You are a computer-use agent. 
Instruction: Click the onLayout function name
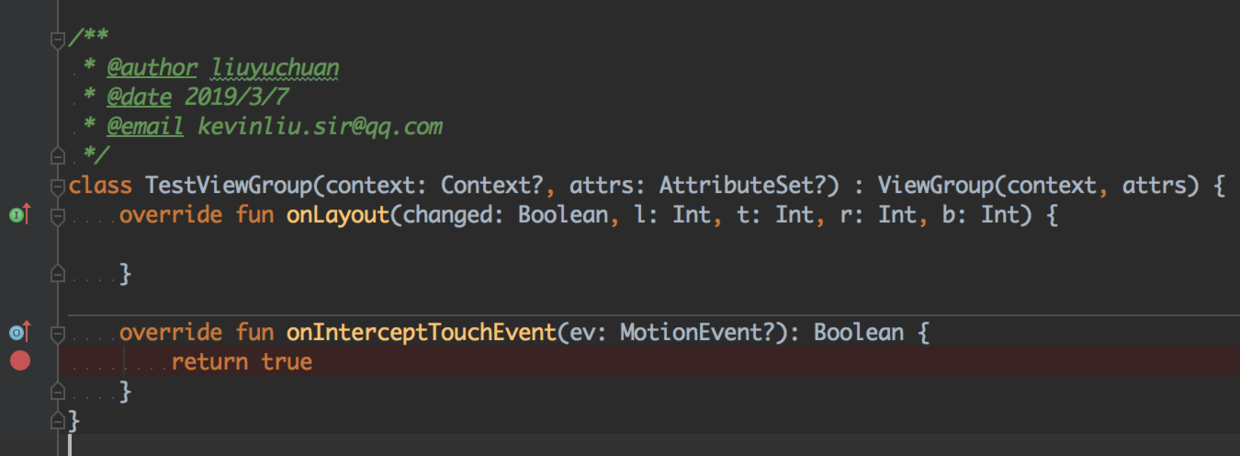point(337,215)
